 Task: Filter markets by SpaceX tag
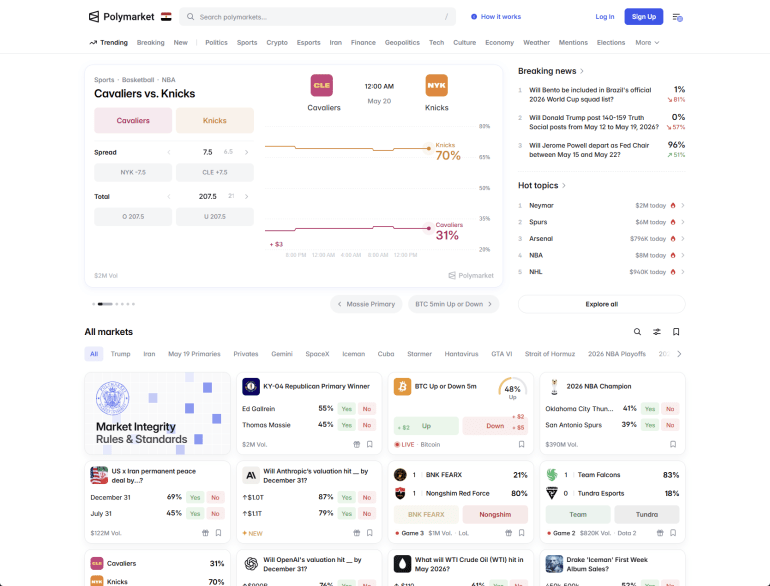pos(317,354)
